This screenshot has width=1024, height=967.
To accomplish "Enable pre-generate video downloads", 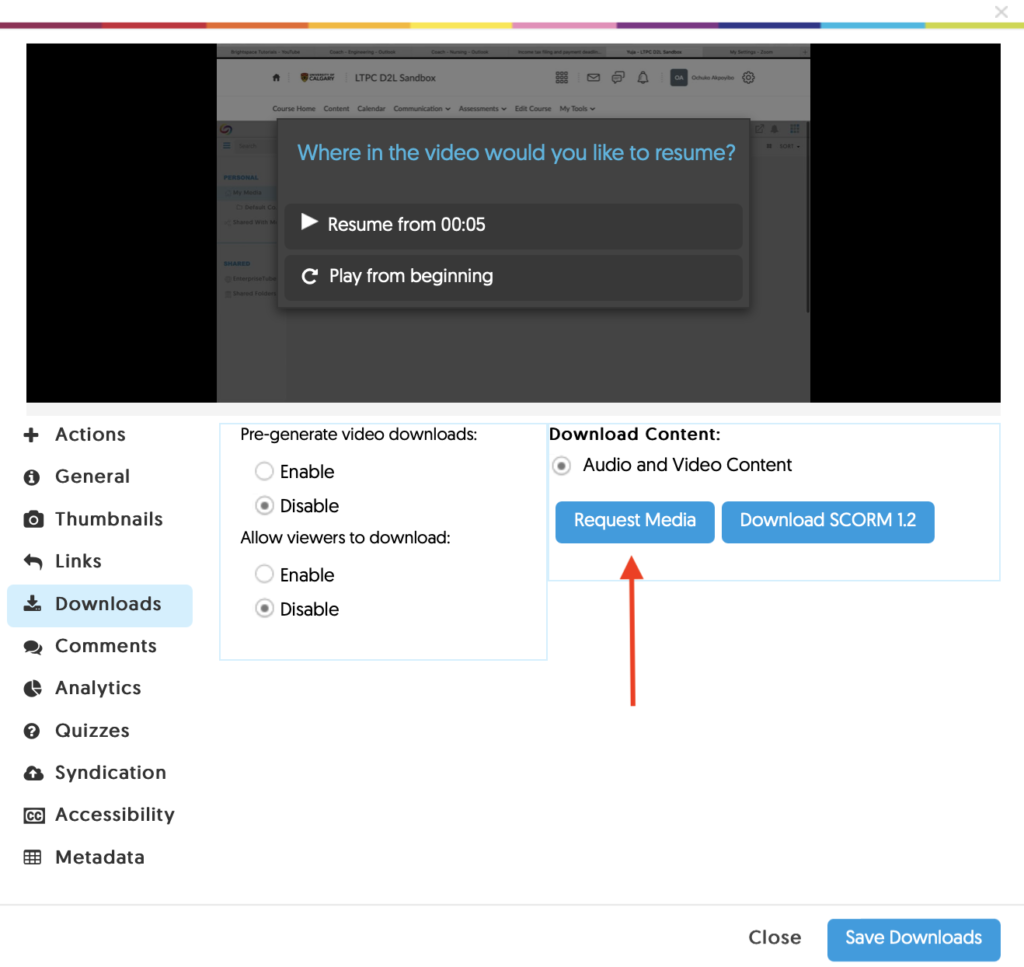I will pos(264,471).
